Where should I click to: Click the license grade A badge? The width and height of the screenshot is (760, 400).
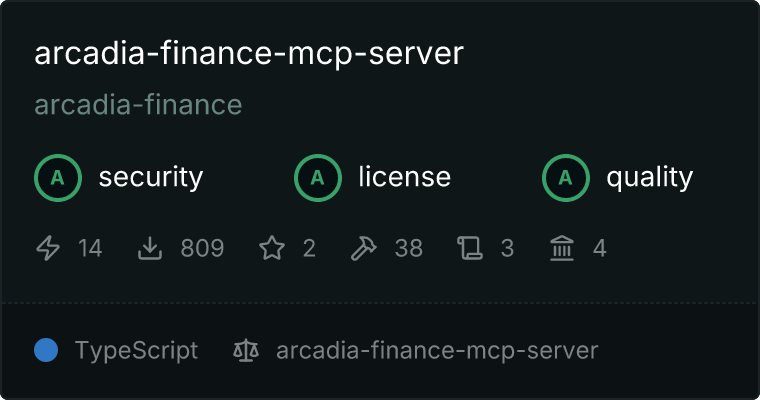(317, 178)
